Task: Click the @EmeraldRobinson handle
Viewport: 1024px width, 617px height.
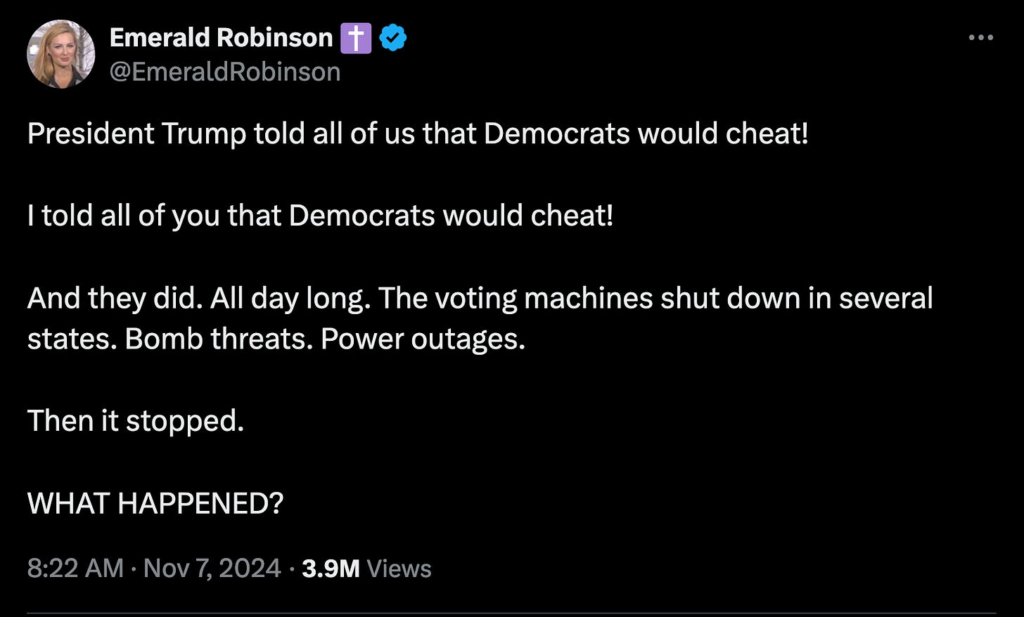Action: coord(224,71)
